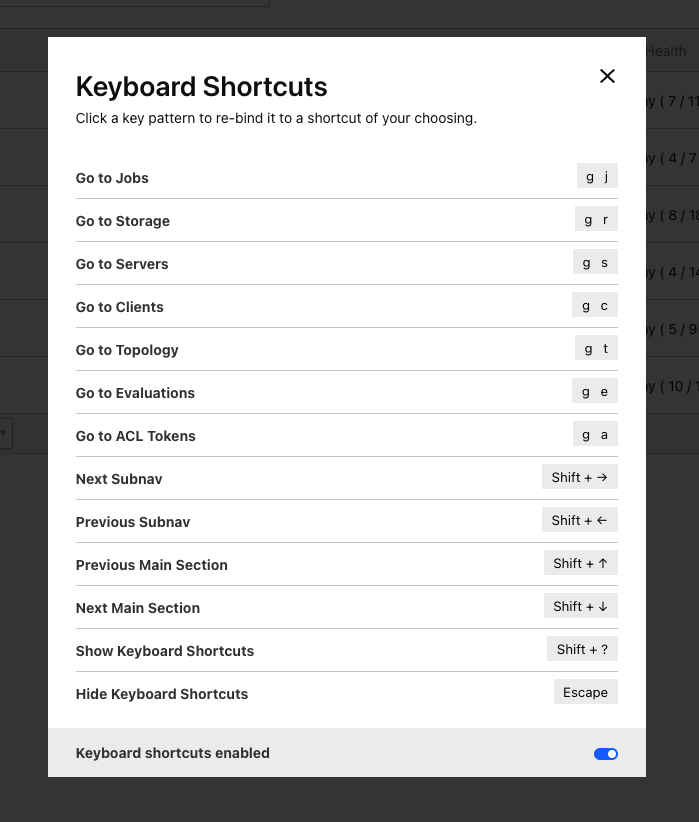Rebind the Go to Jobs 'g j' shortcut

[x=597, y=177]
